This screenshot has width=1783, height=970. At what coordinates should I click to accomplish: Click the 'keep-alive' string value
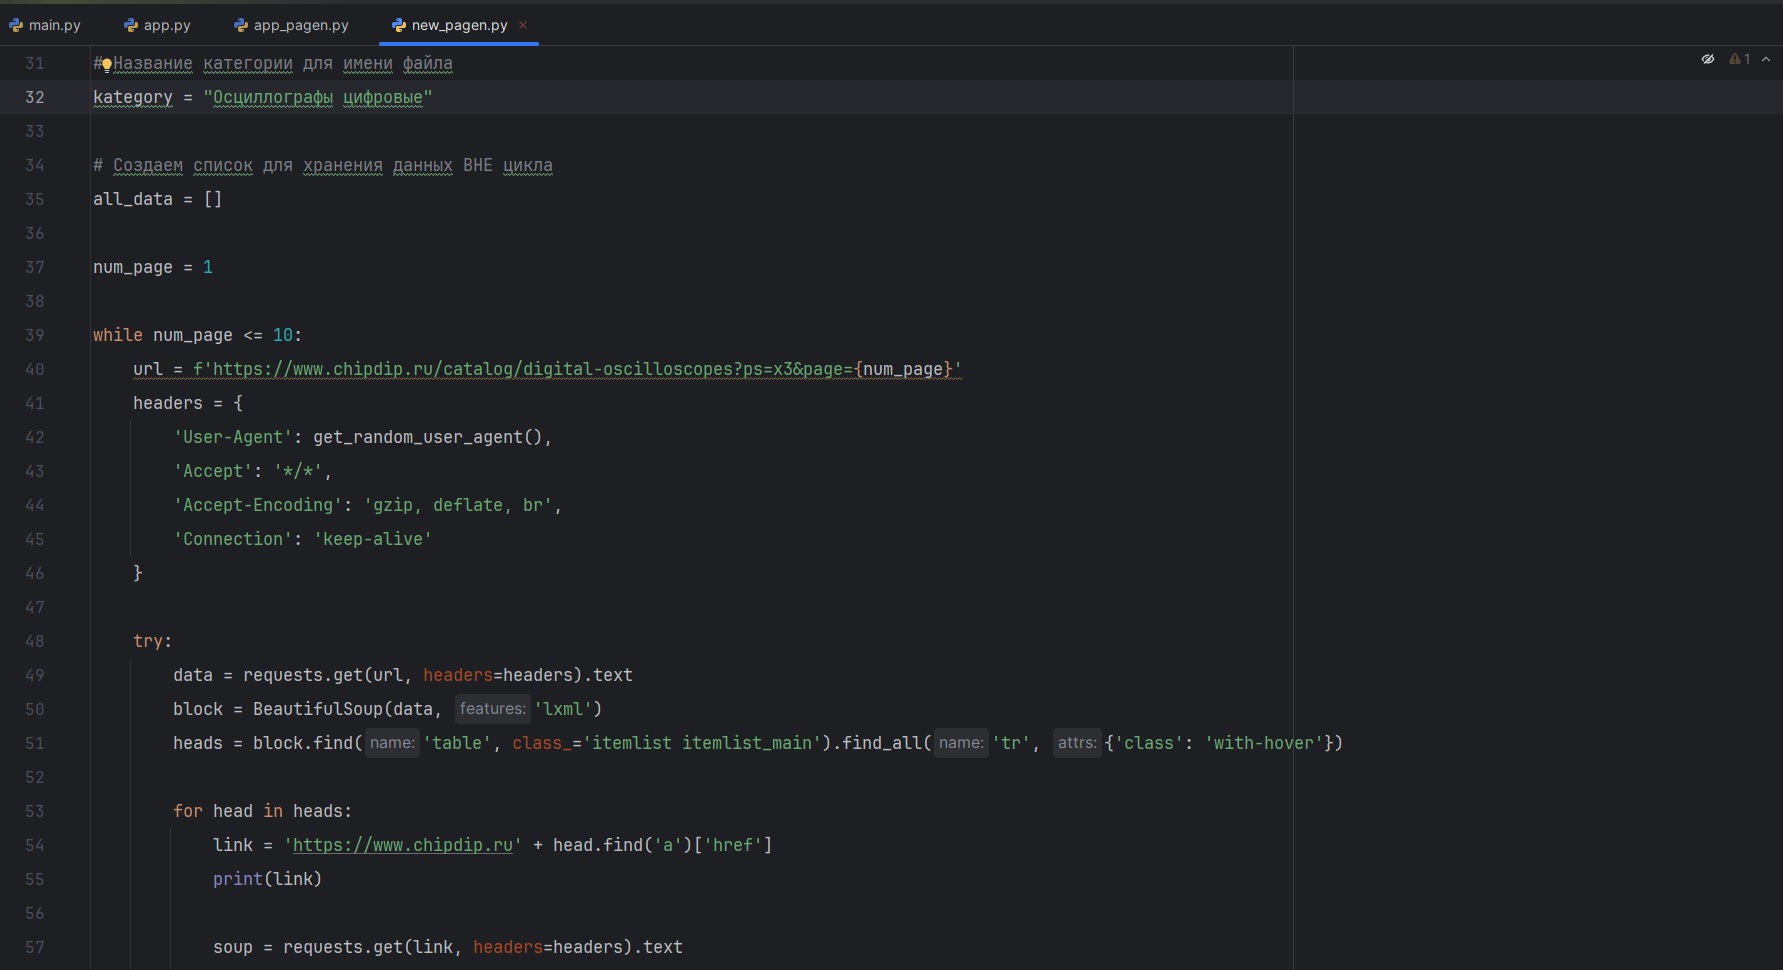pos(373,539)
